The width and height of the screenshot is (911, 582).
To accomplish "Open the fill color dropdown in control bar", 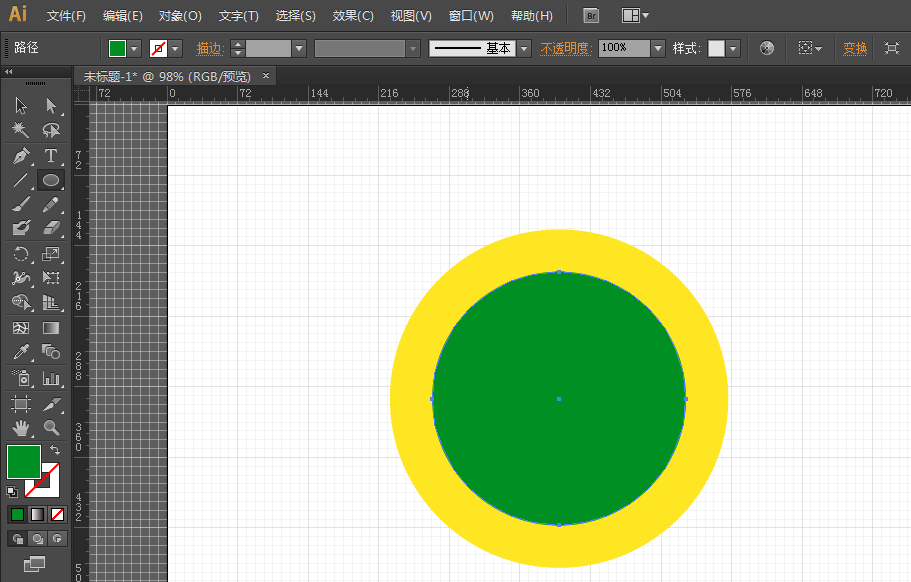I will (135, 48).
